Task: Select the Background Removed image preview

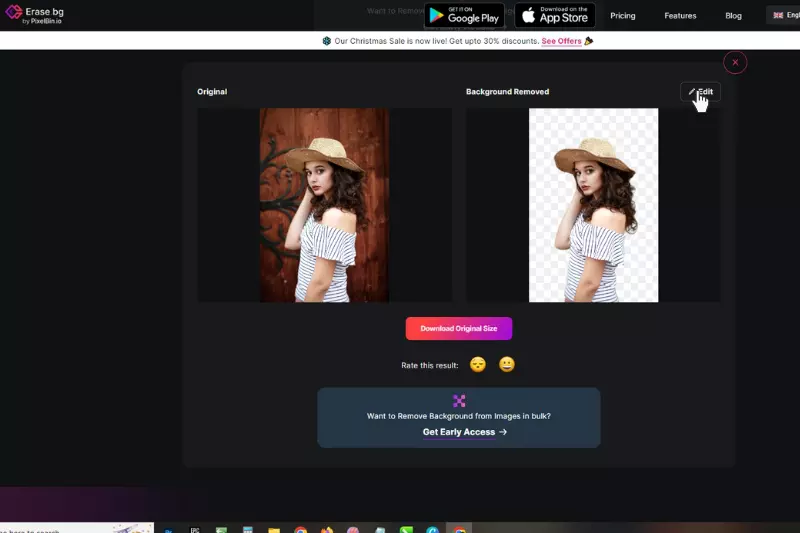Action: [593, 205]
